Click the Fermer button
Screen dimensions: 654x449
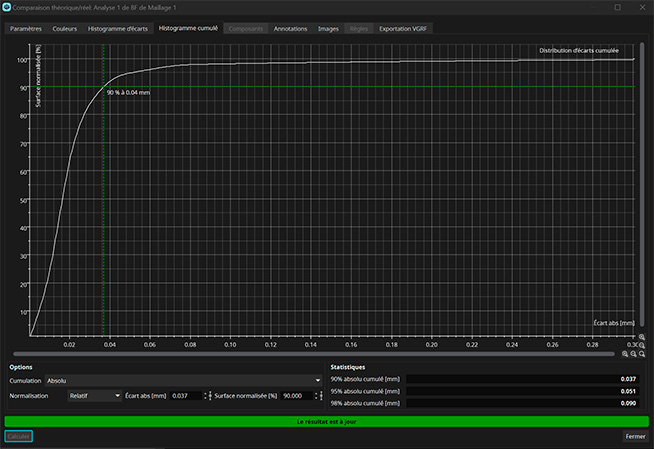click(x=635, y=437)
